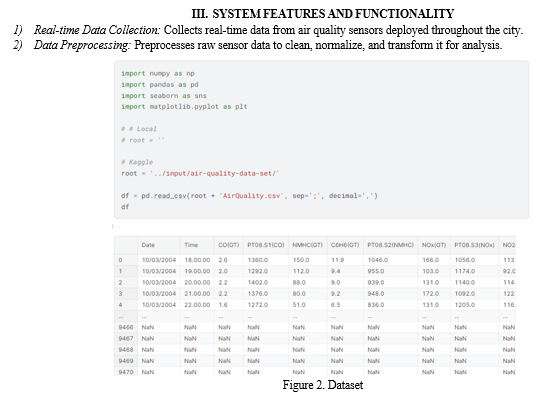Click the 'PT08.S3(NOx)' column header

pos(475,245)
